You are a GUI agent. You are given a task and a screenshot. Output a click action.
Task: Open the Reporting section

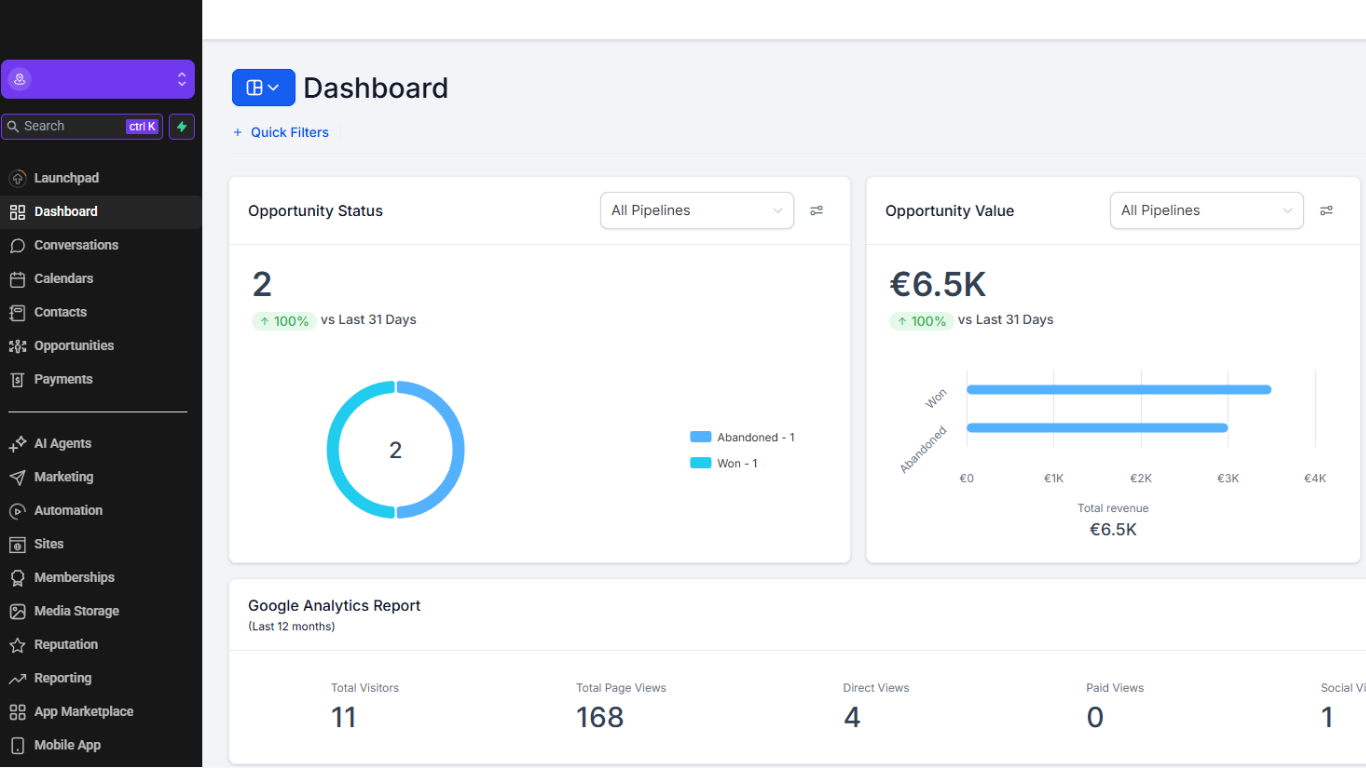tap(63, 677)
